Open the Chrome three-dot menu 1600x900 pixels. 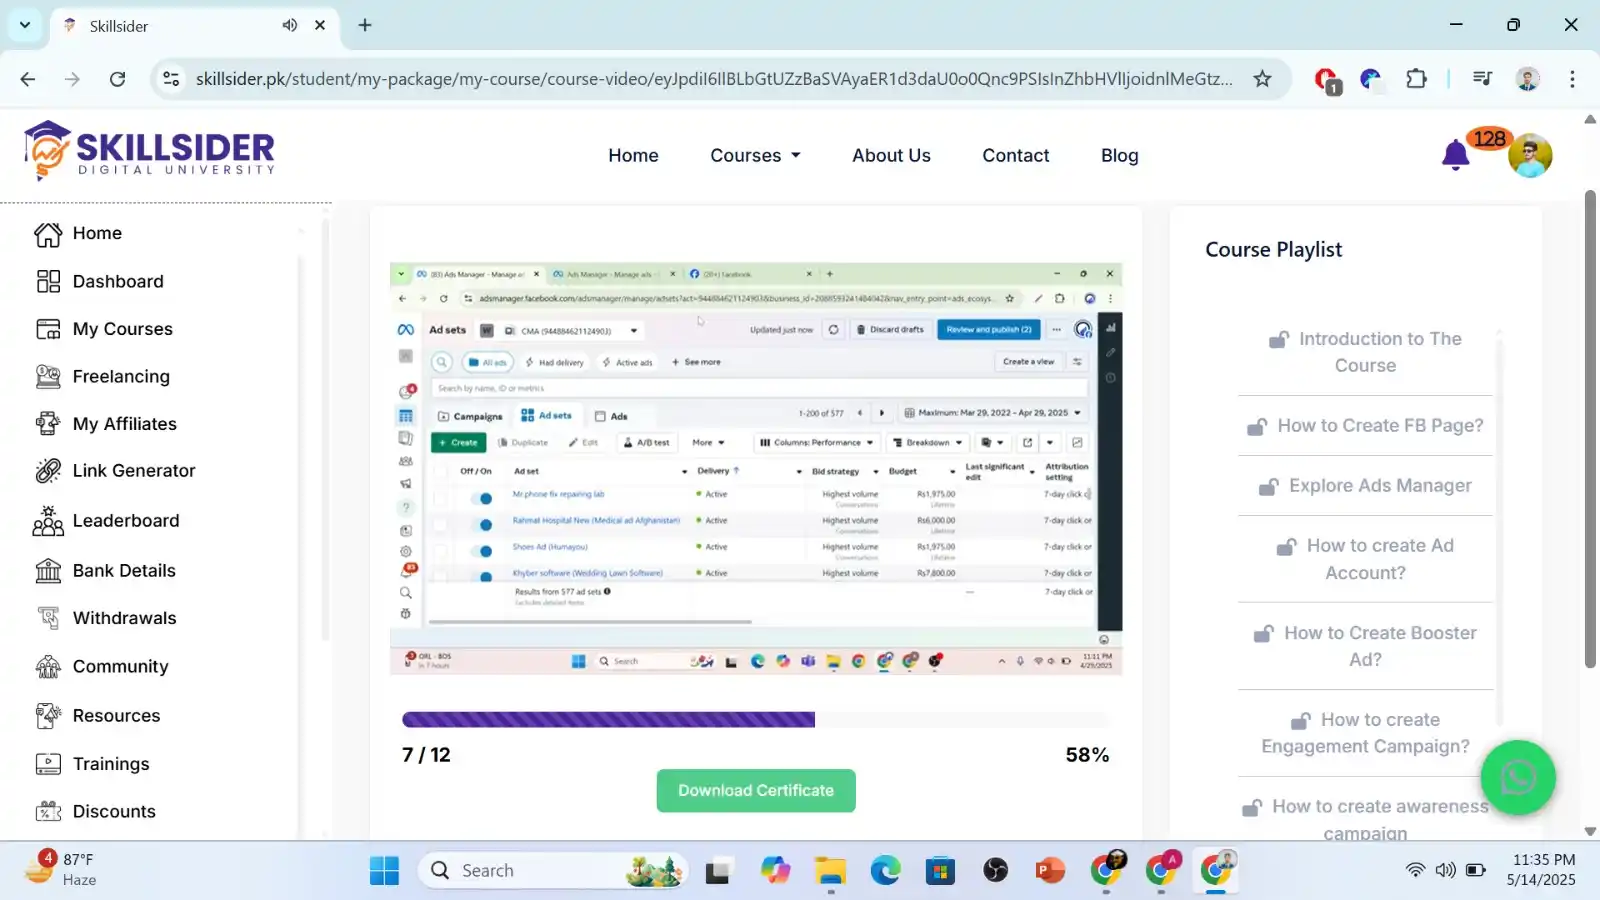(x=1572, y=79)
